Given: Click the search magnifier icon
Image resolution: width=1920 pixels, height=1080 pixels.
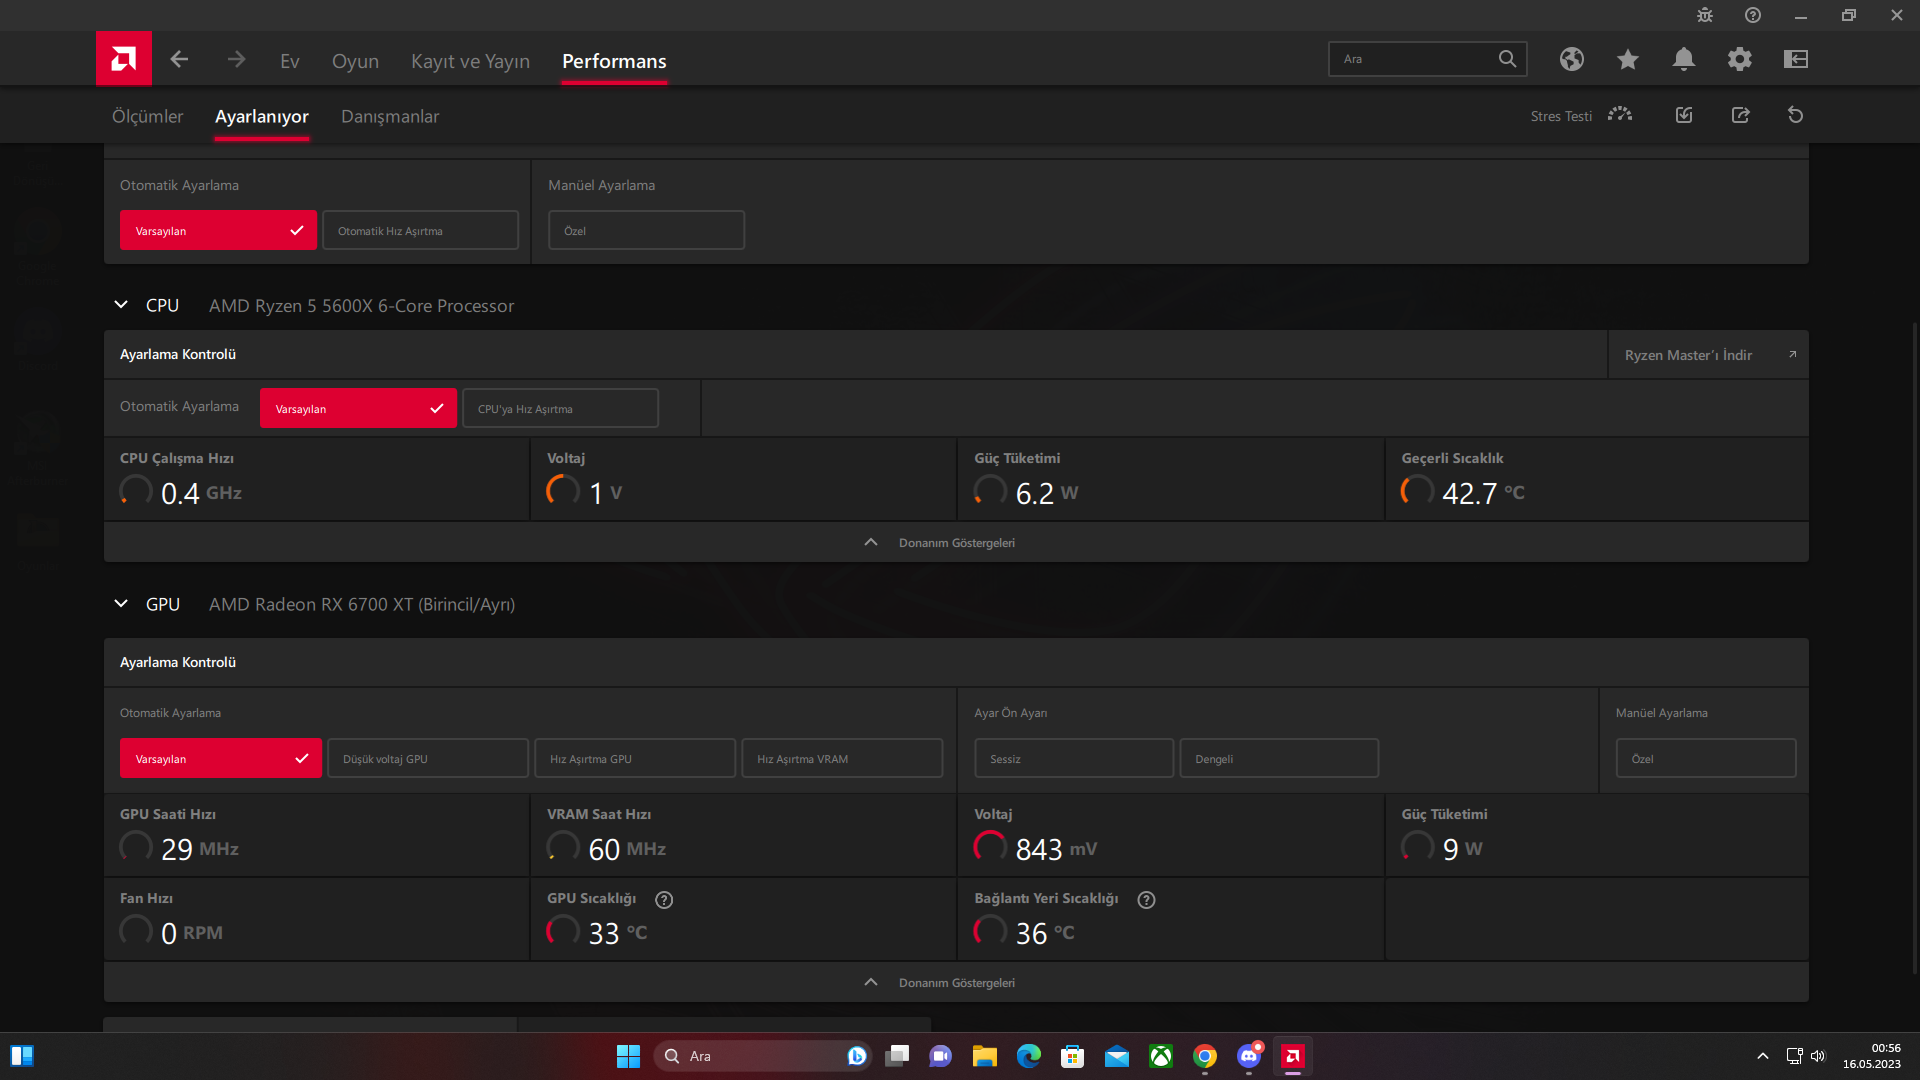Looking at the screenshot, I should tap(1507, 59).
